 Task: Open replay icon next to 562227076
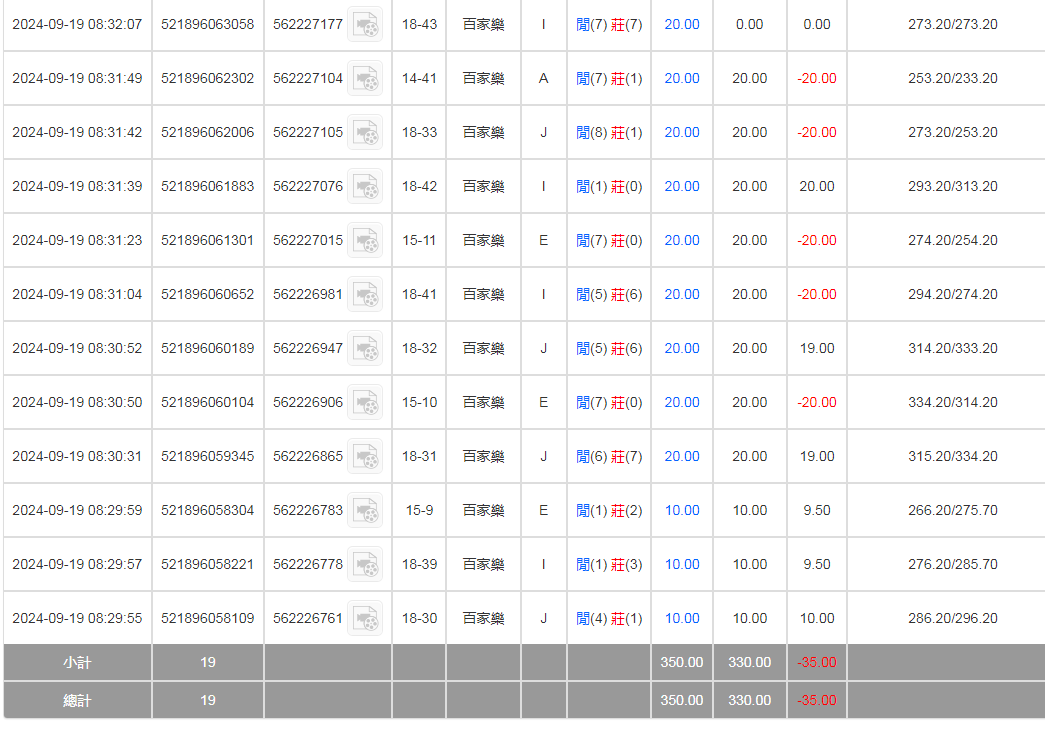point(365,186)
